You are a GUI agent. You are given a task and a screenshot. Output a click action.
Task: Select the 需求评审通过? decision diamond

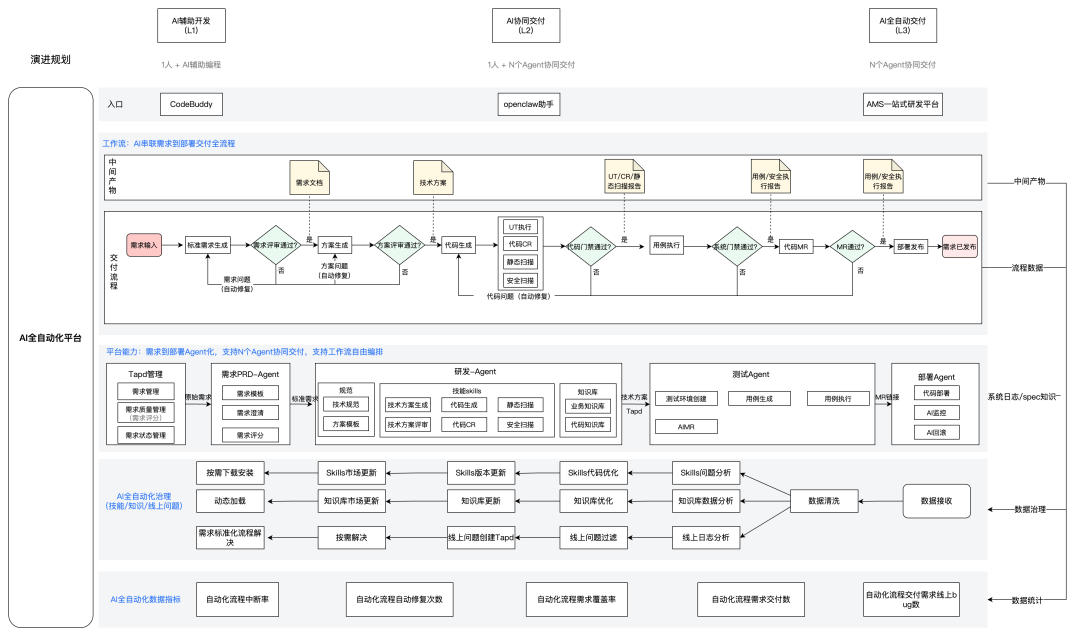276,245
